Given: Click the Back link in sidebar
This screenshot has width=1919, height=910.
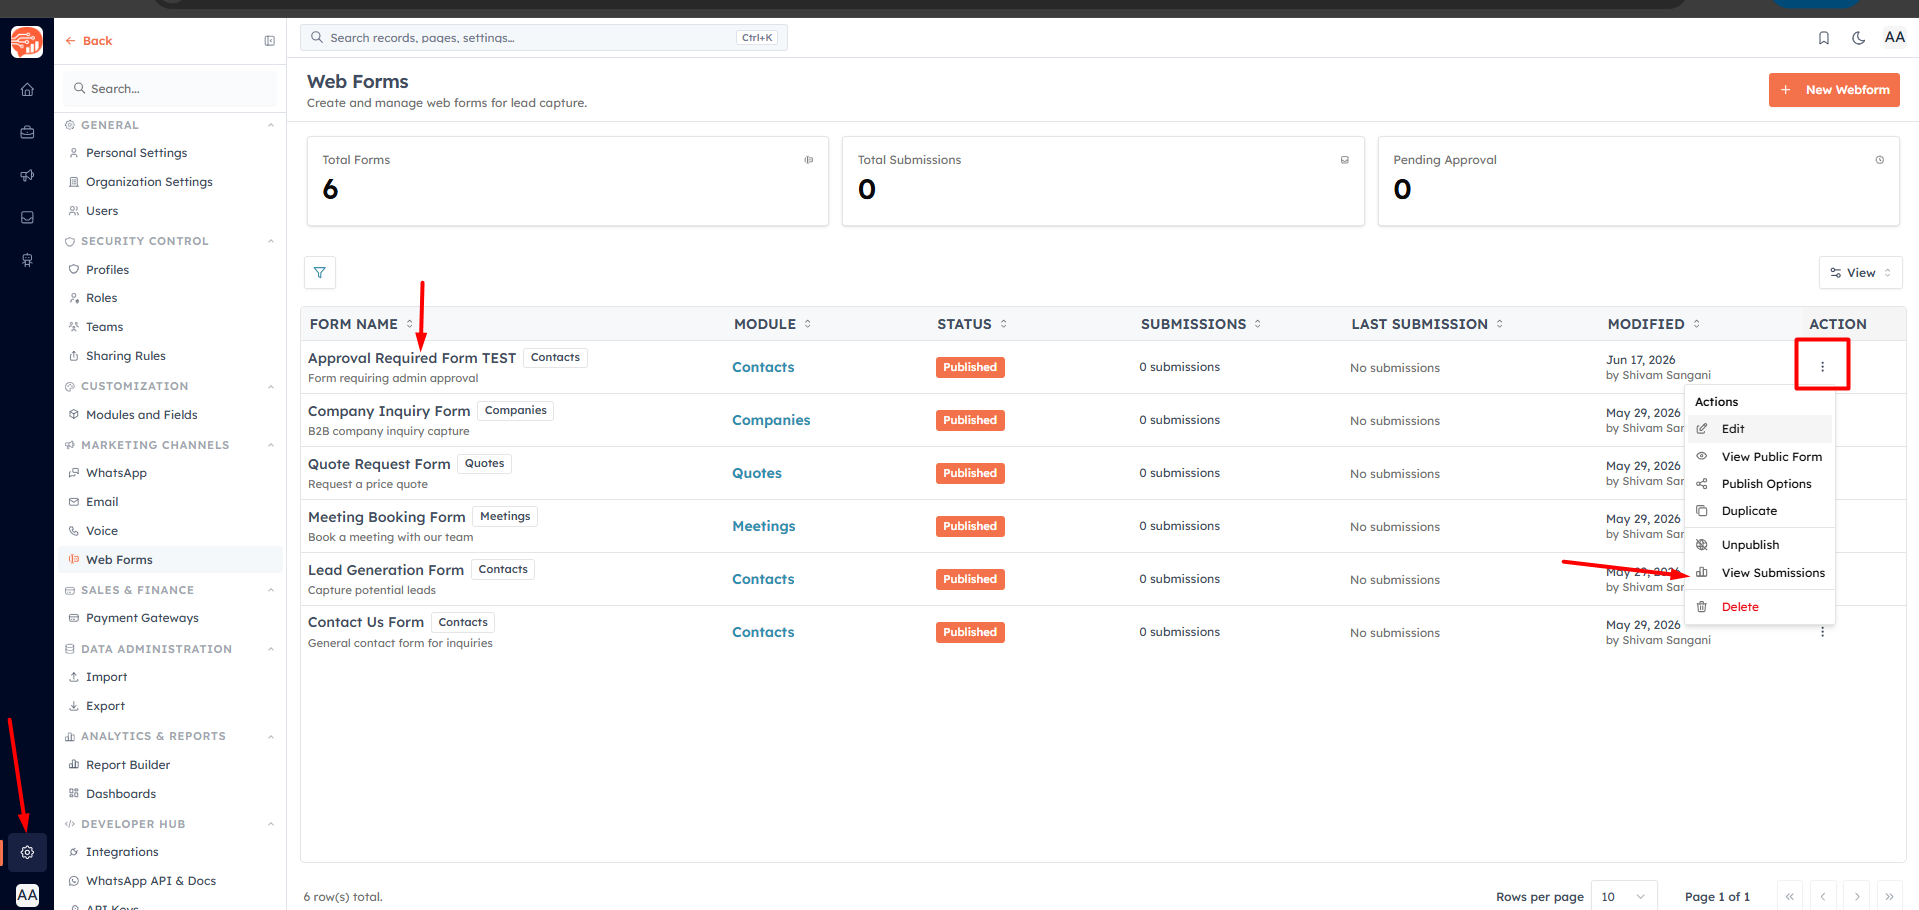Looking at the screenshot, I should 89,41.
